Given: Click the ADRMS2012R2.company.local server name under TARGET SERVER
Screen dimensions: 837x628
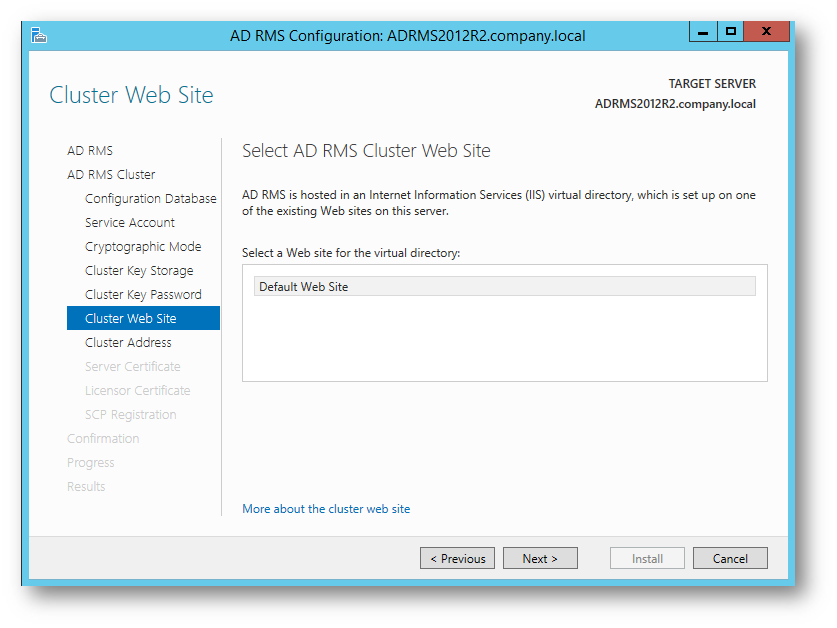Looking at the screenshot, I should (x=675, y=104).
